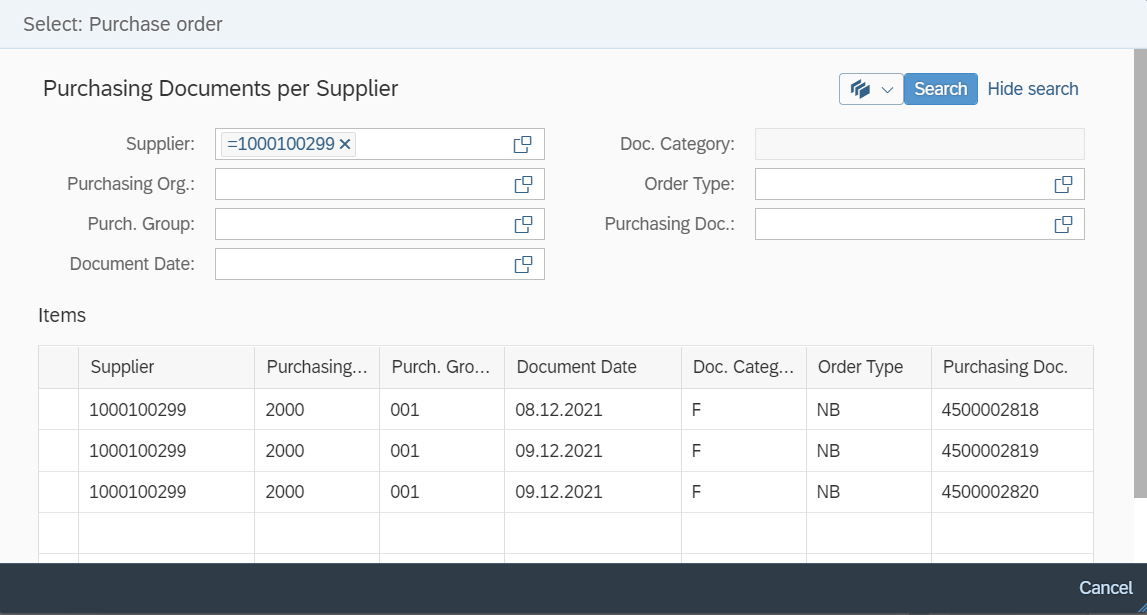This screenshot has width=1147, height=615.
Task: Open value help icon for Supplier field
Action: pyautogui.click(x=522, y=145)
